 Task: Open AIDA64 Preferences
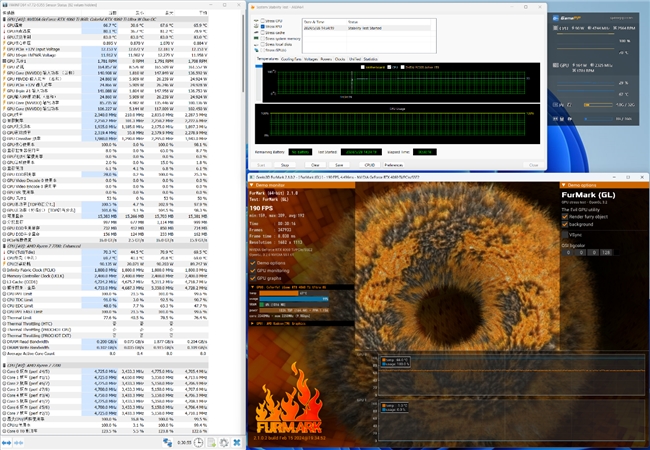pyautogui.click(x=393, y=165)
